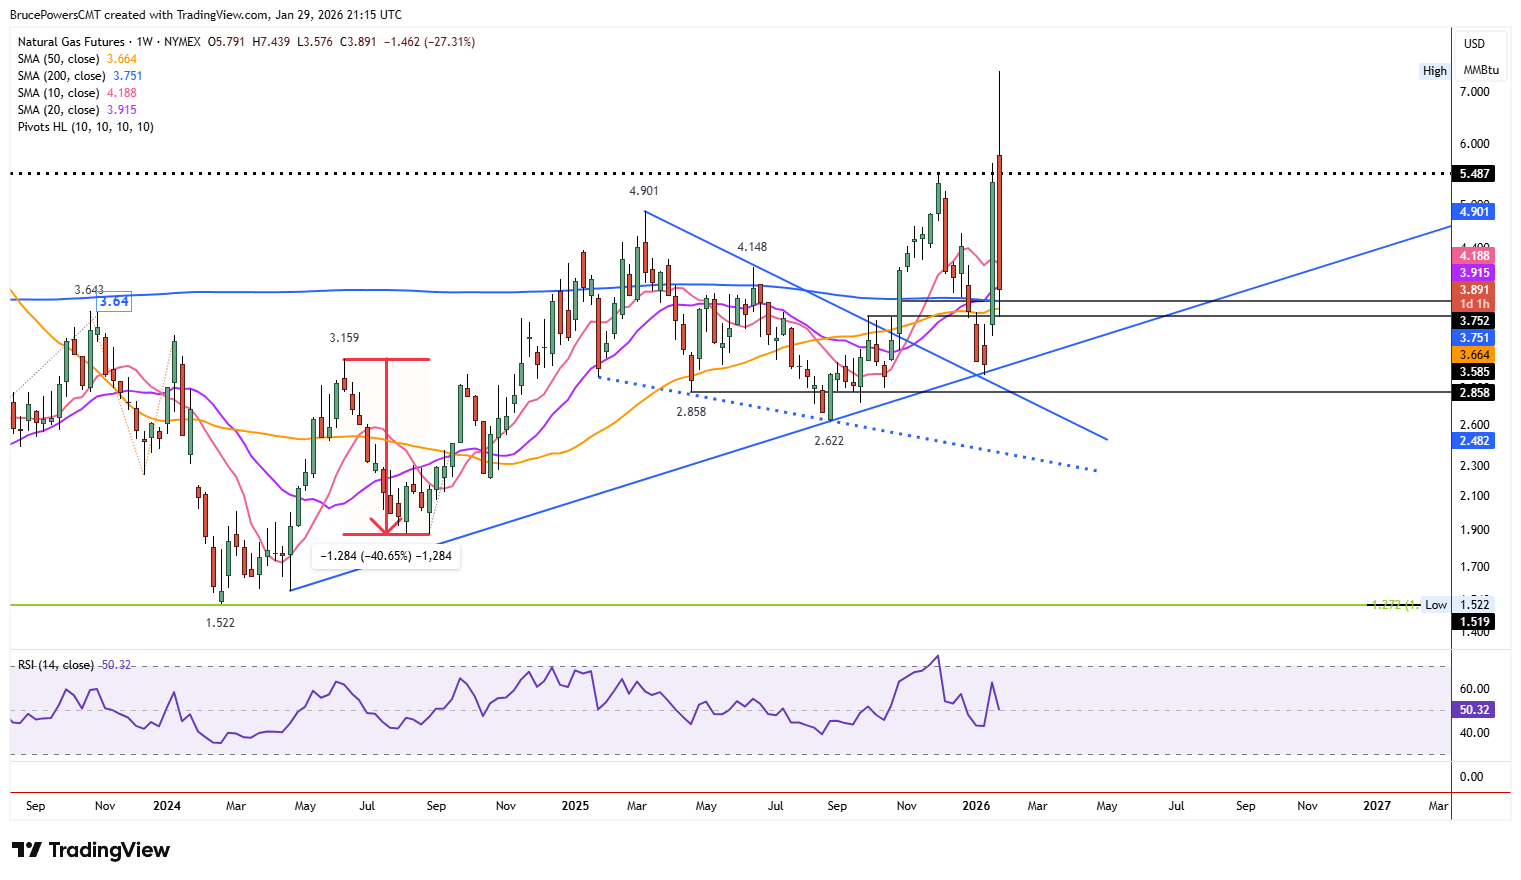Click the High marker label
This screenshot has height=880, width=1521.
pos(1435,71)
